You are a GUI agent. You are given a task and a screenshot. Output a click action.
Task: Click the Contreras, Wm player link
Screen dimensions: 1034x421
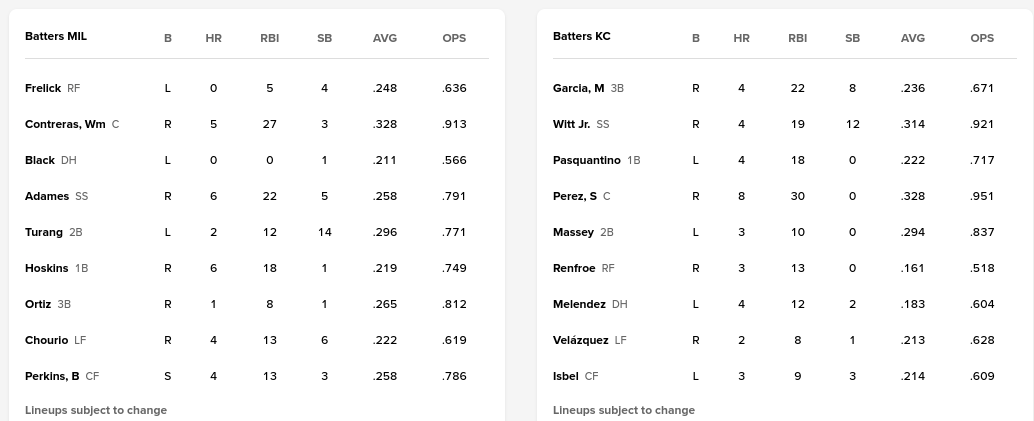pos(65,124)
